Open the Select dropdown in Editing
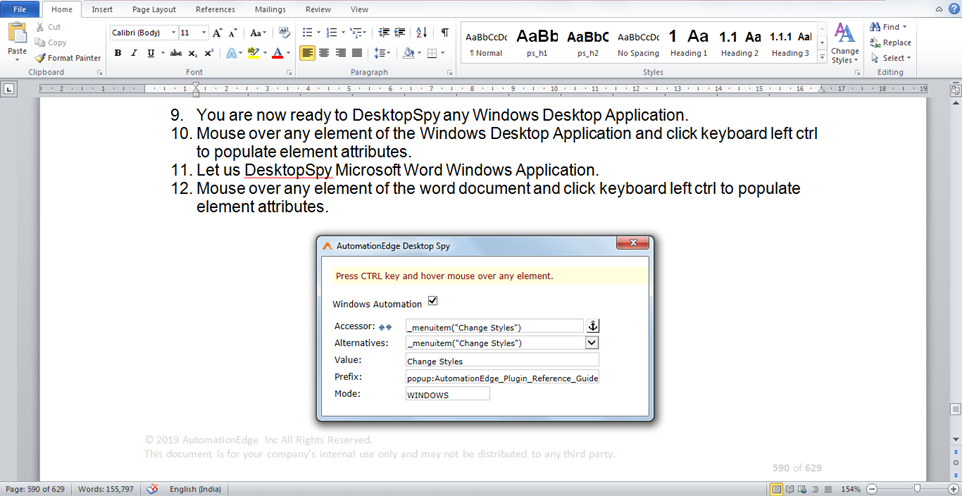Viewport: 963px width, 496px height. [891, 58]
